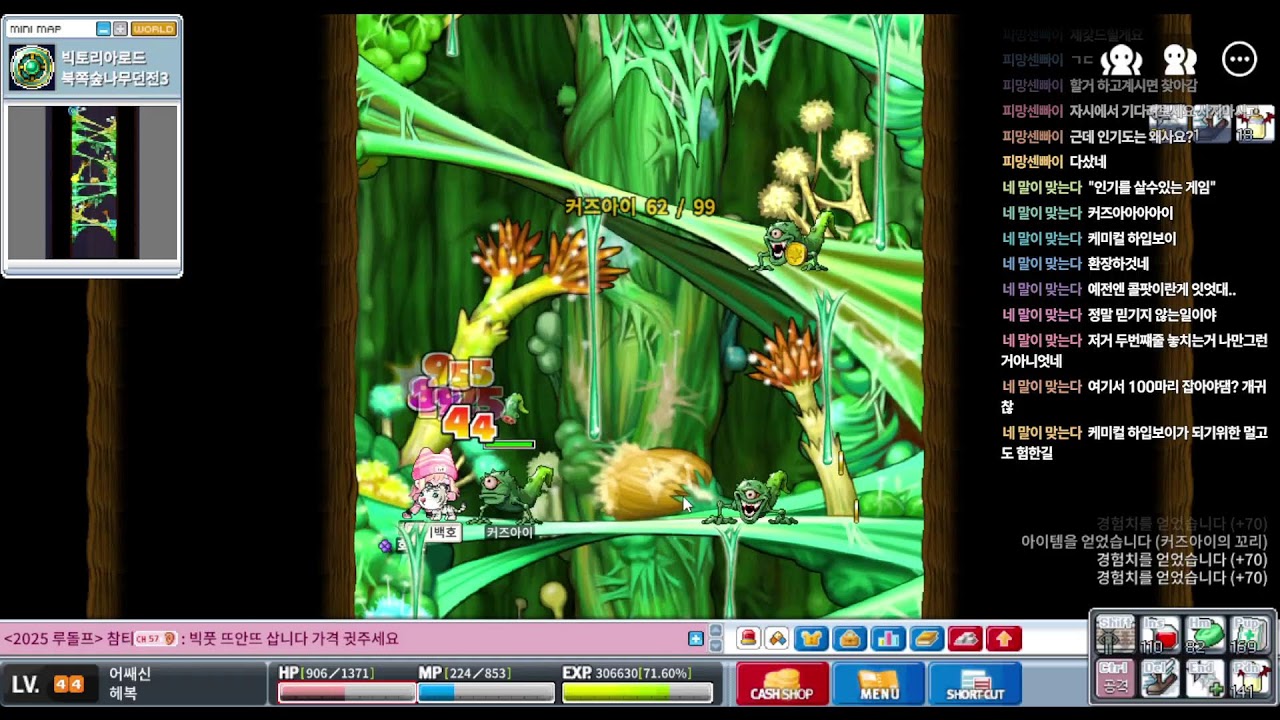The image size is (1280, 720).
Task: Click the chat line 다샀네
Action: tap(1087, 161)
